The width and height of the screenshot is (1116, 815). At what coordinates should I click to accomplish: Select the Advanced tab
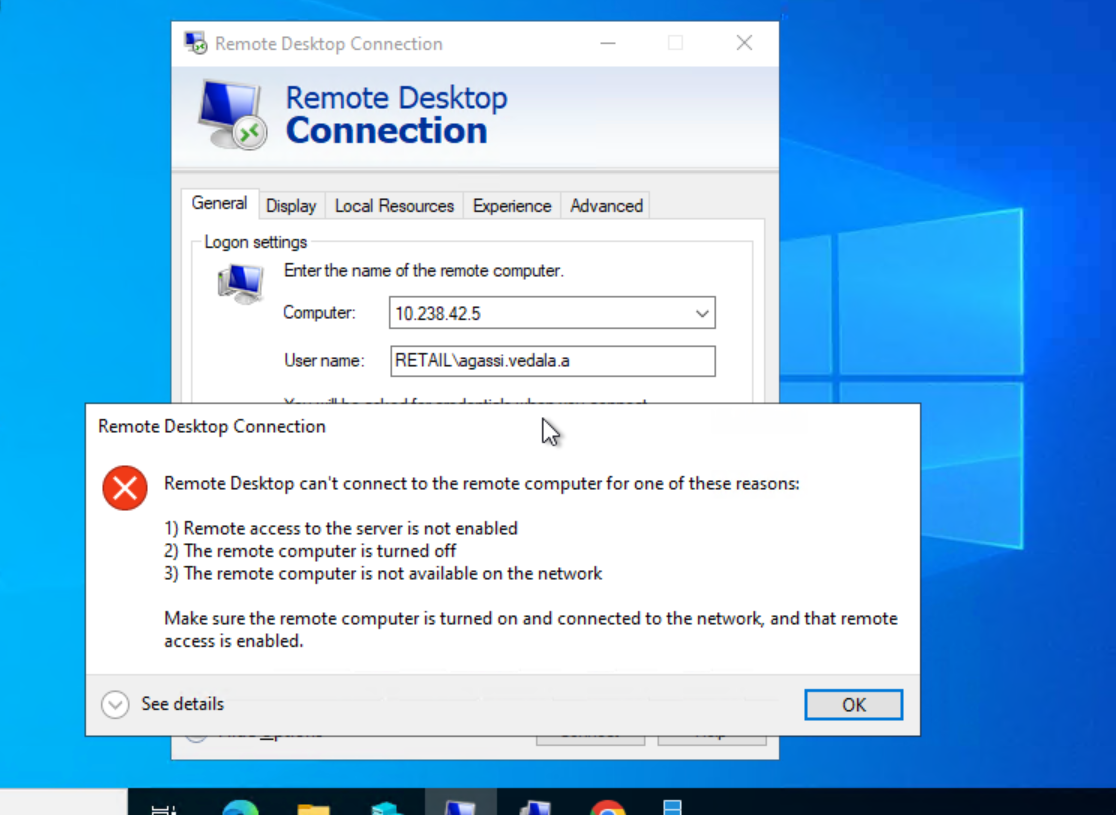click(x=605, y=205)
